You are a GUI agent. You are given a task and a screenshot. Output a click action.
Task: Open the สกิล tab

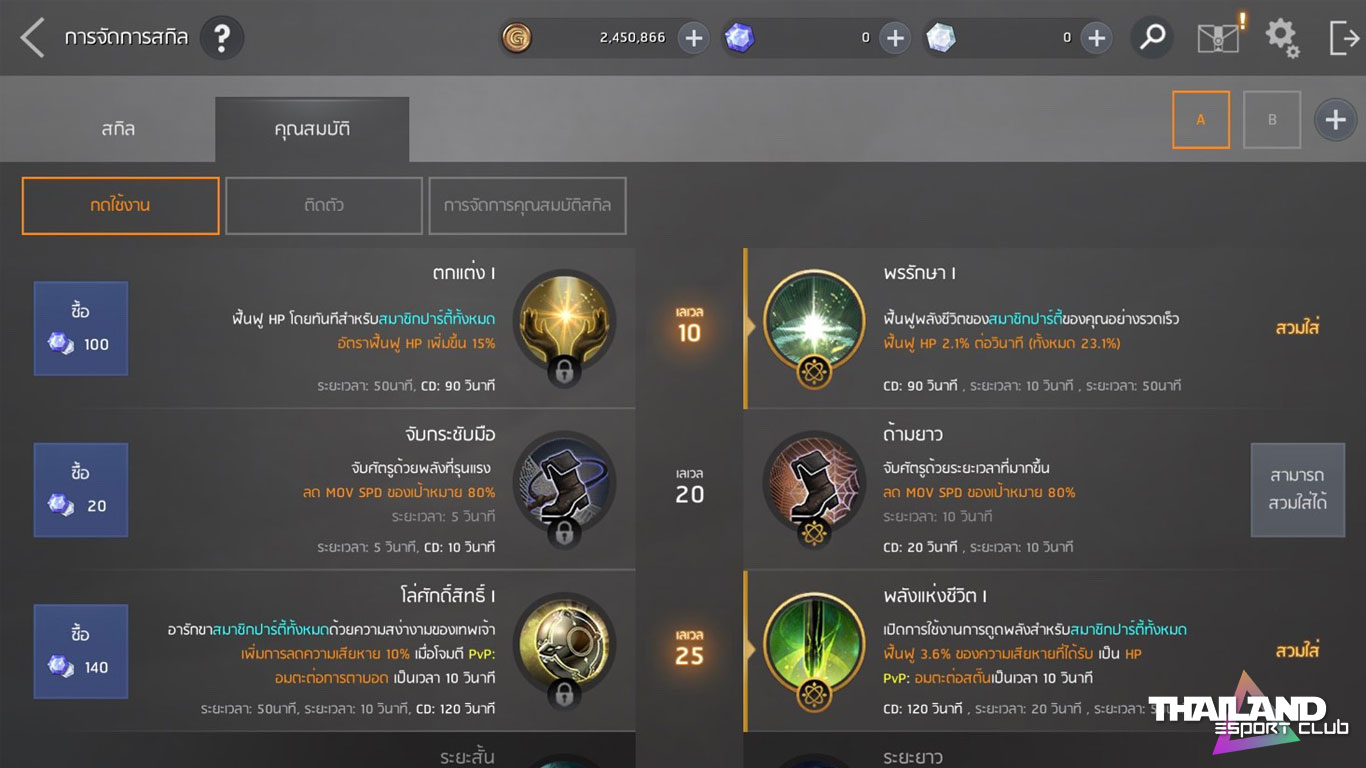pyautogui.click(x=118, y=129)
